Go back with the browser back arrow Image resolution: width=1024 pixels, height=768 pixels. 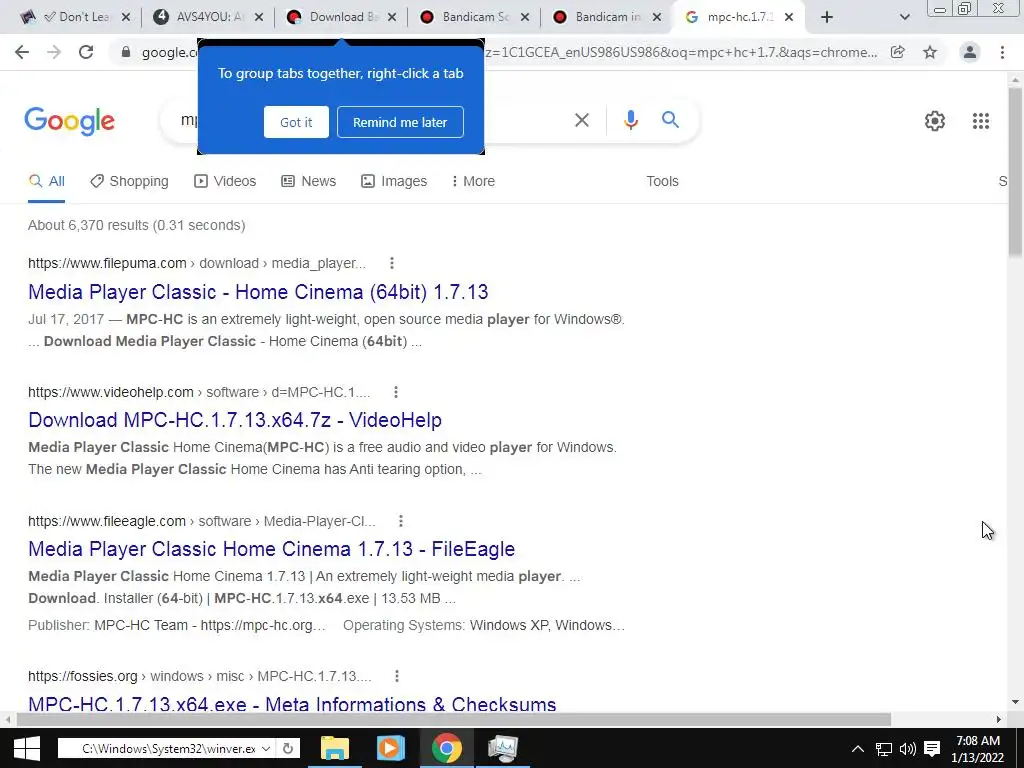22,52
